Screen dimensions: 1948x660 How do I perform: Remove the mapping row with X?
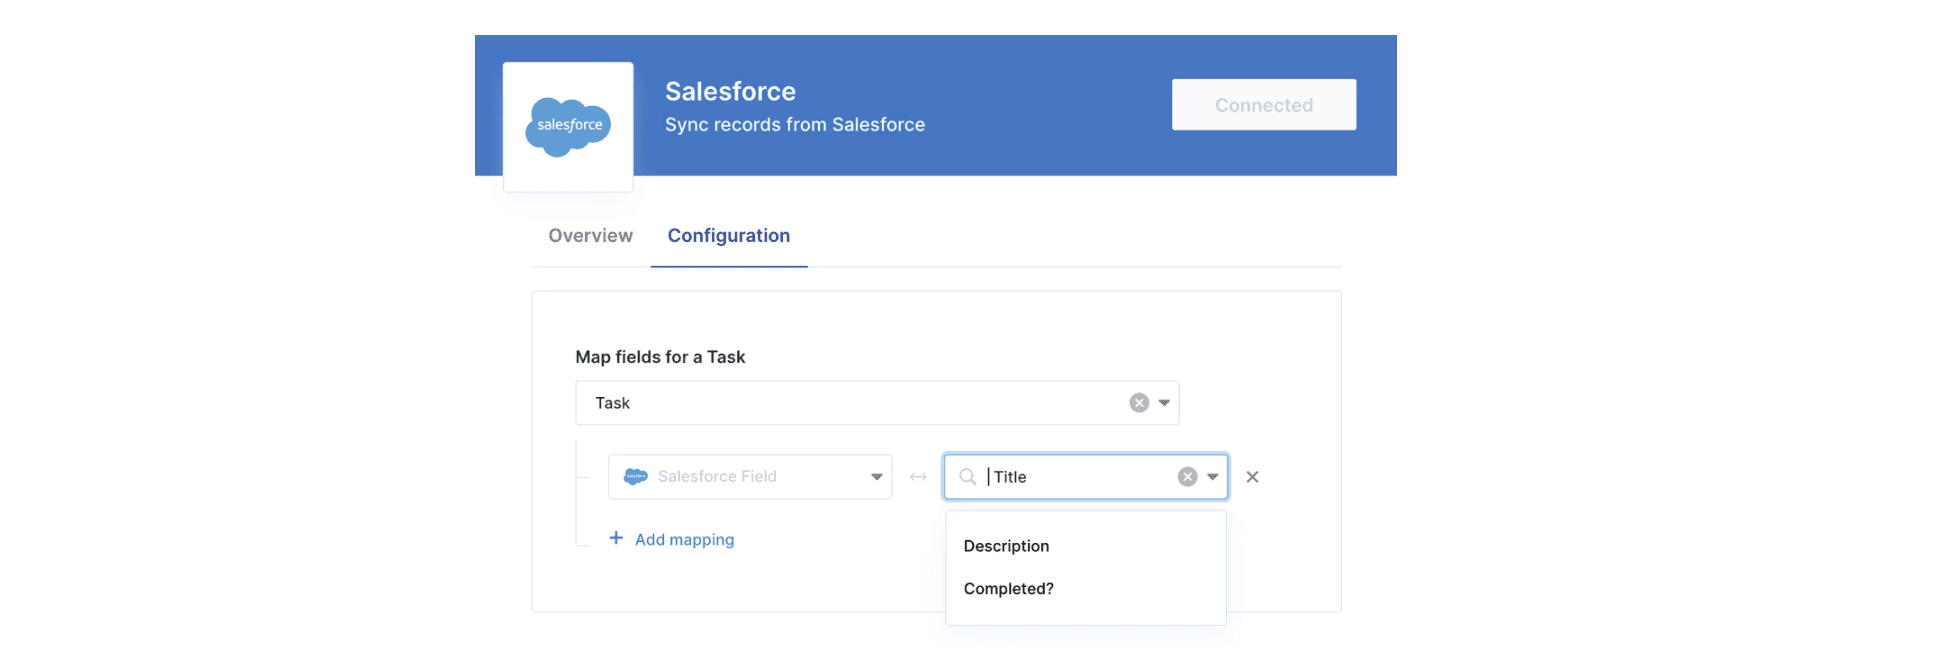tap(1252, 477)
